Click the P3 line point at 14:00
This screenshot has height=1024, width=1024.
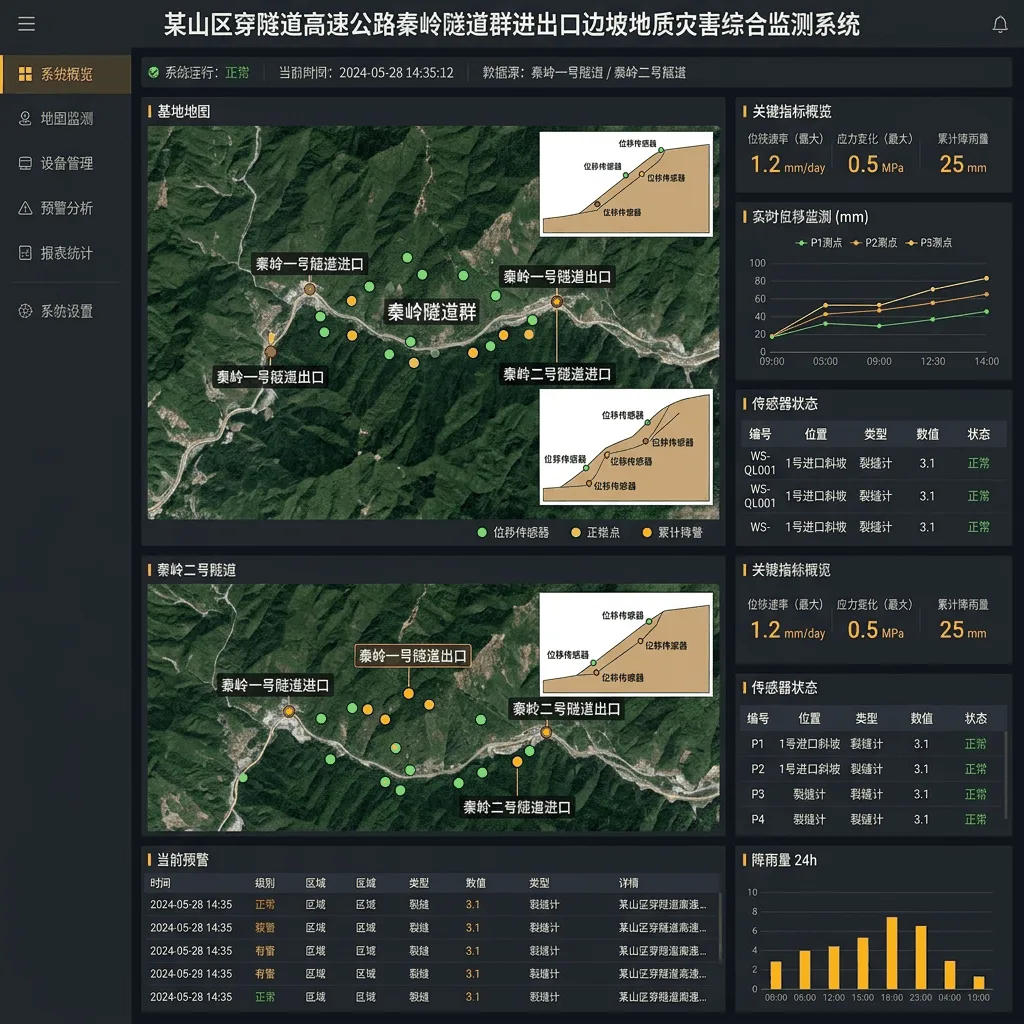coord(986,278)
